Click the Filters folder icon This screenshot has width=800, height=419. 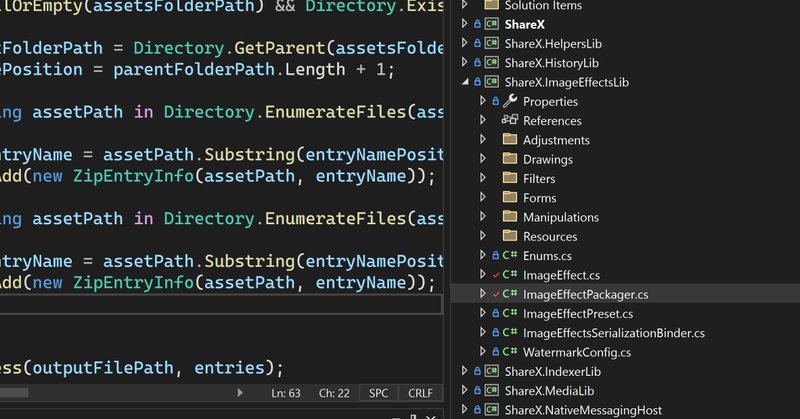pos(510,178)
